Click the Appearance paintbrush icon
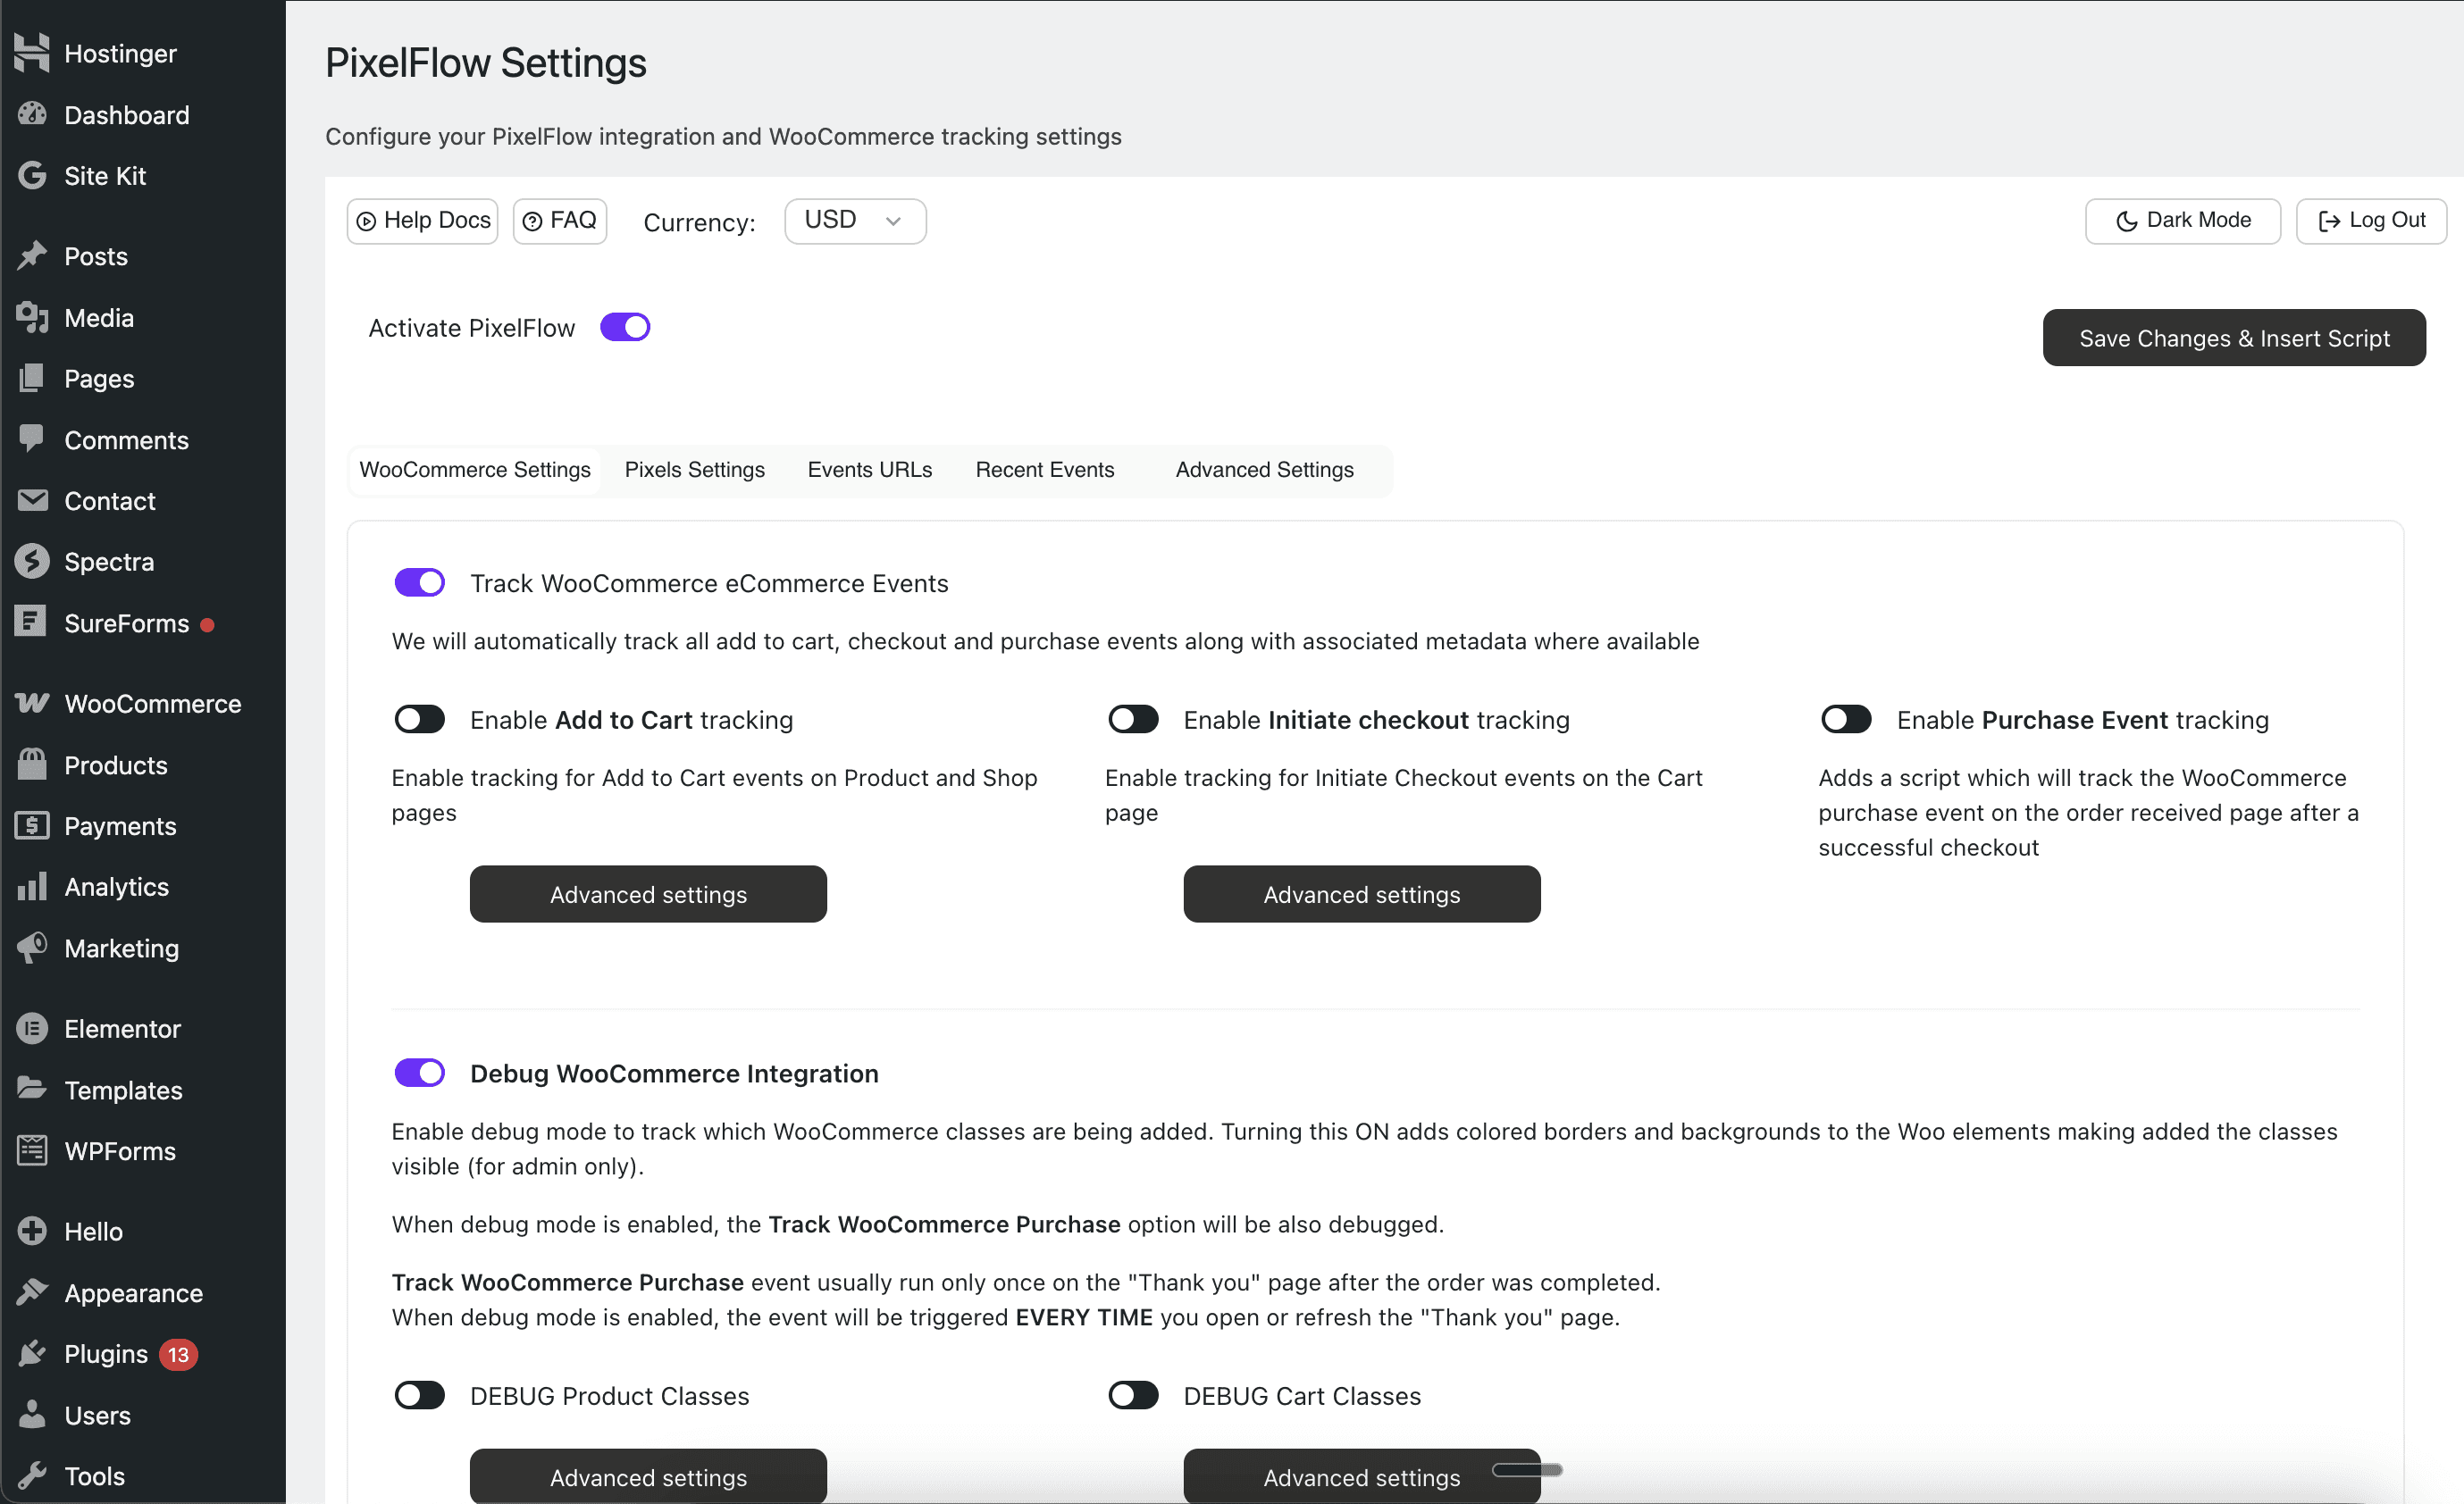The width and height of the screenshot is (2464, 1504). (x=32, y=1292)
